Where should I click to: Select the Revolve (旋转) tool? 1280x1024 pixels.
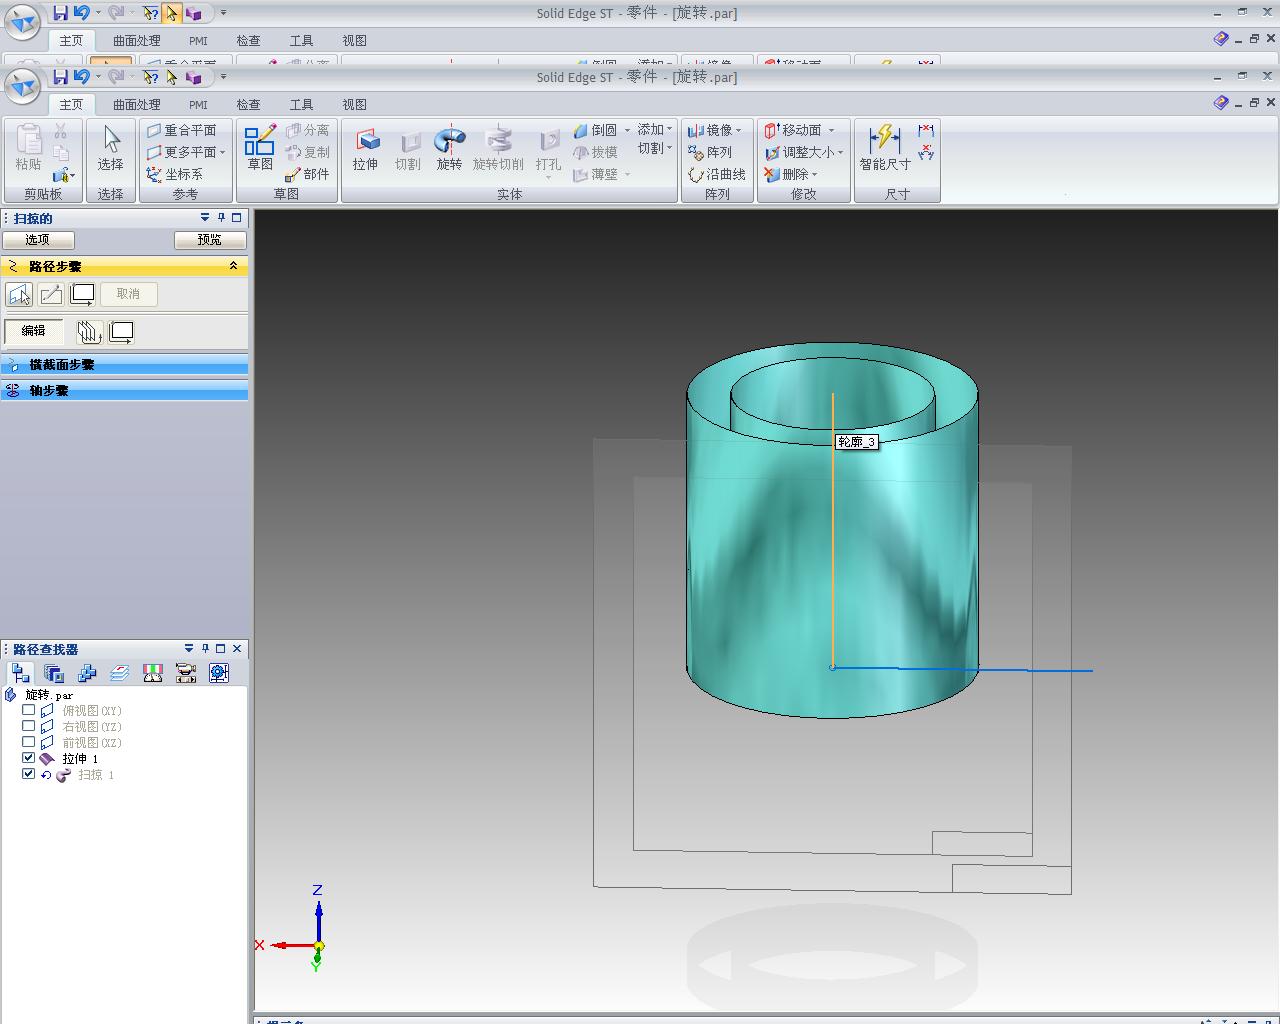pyautogui.click(x=450, y=148)
